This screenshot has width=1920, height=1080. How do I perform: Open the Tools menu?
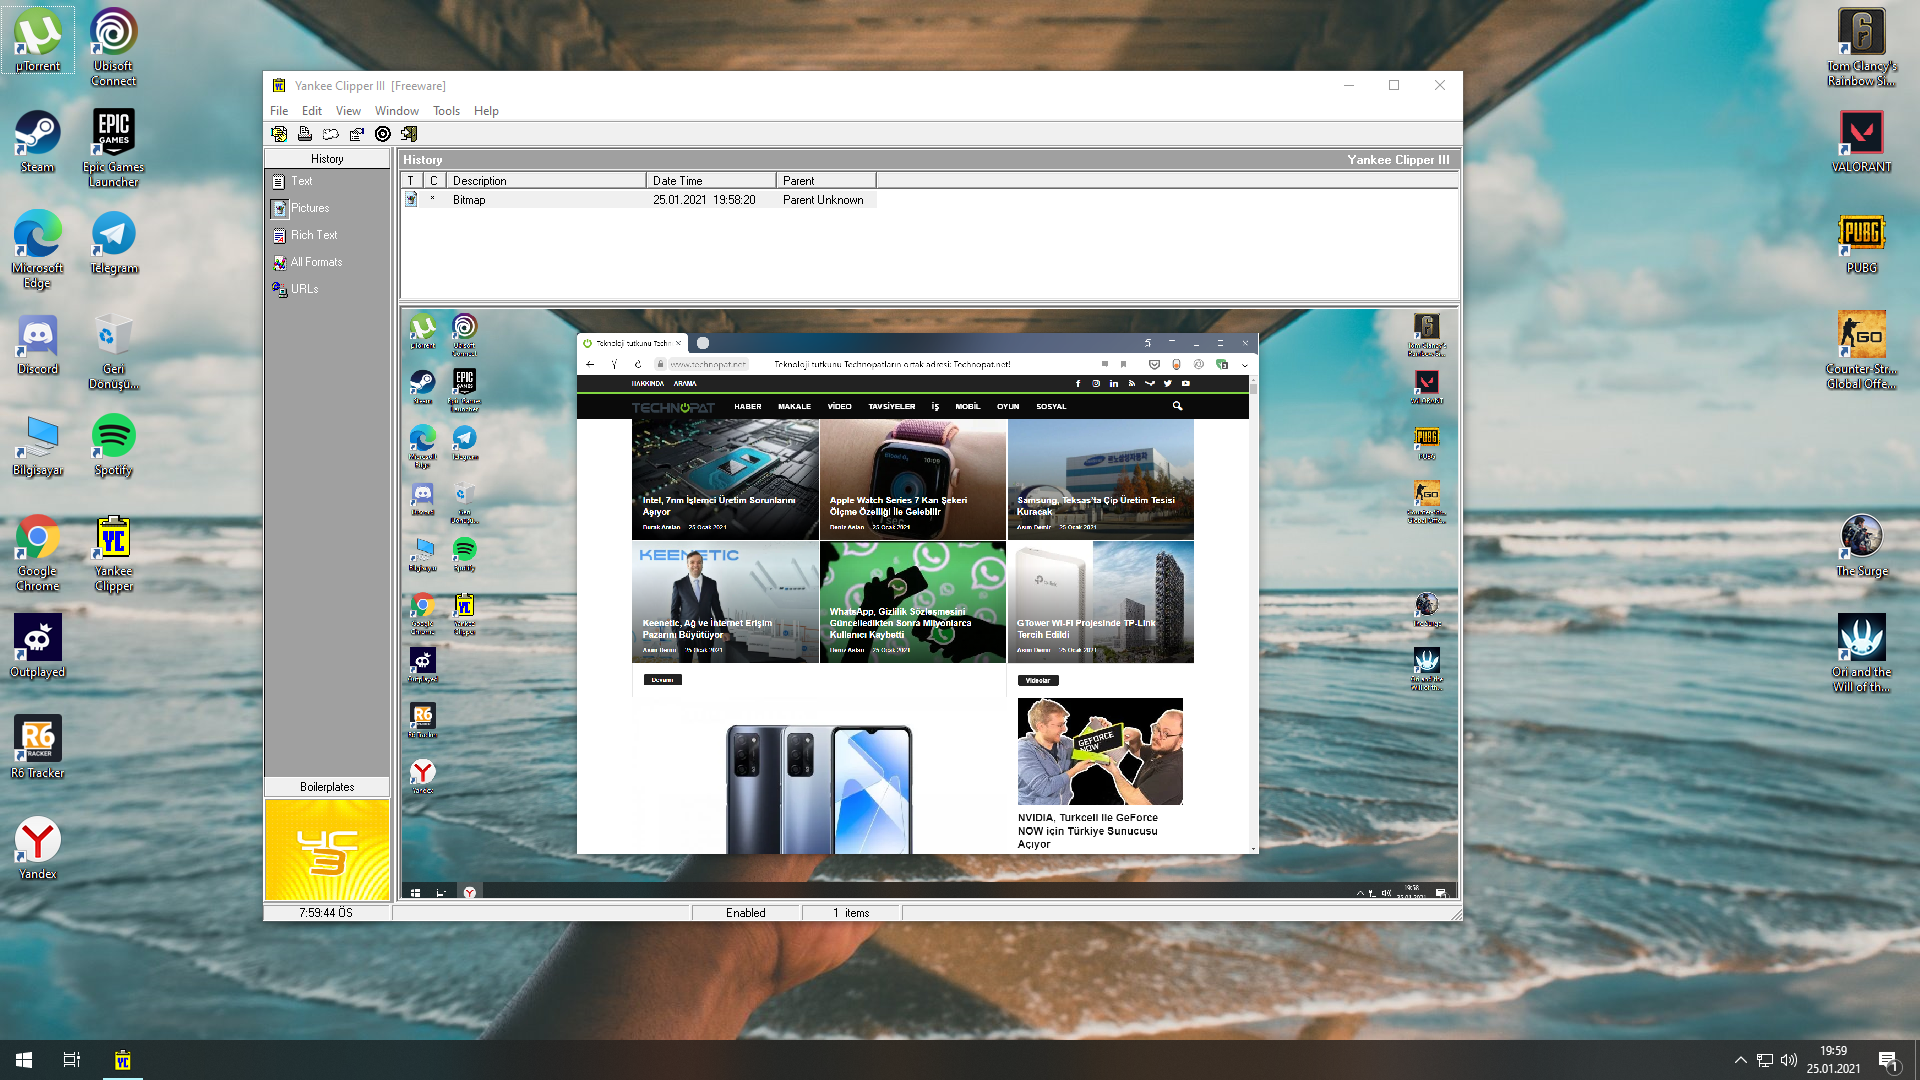(x=446, y=111)
